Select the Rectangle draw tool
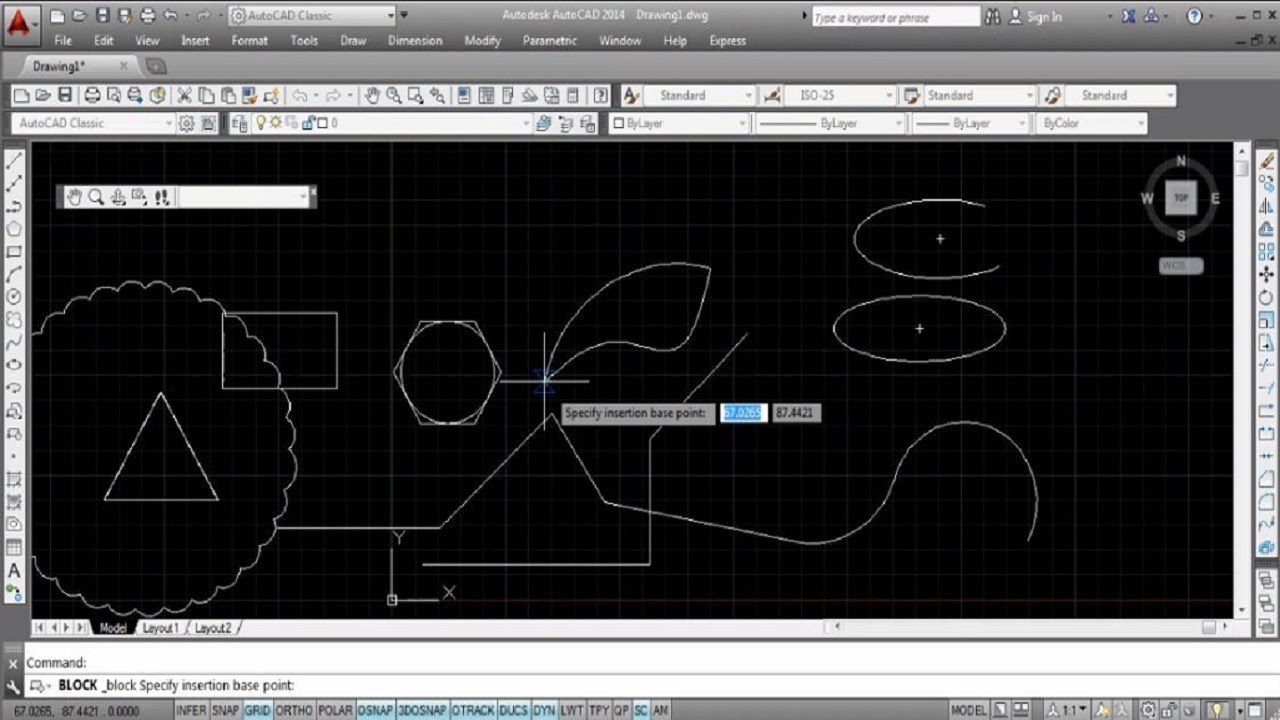Image resolution: width=1280 pixels, height=720 pixels. 14,252
